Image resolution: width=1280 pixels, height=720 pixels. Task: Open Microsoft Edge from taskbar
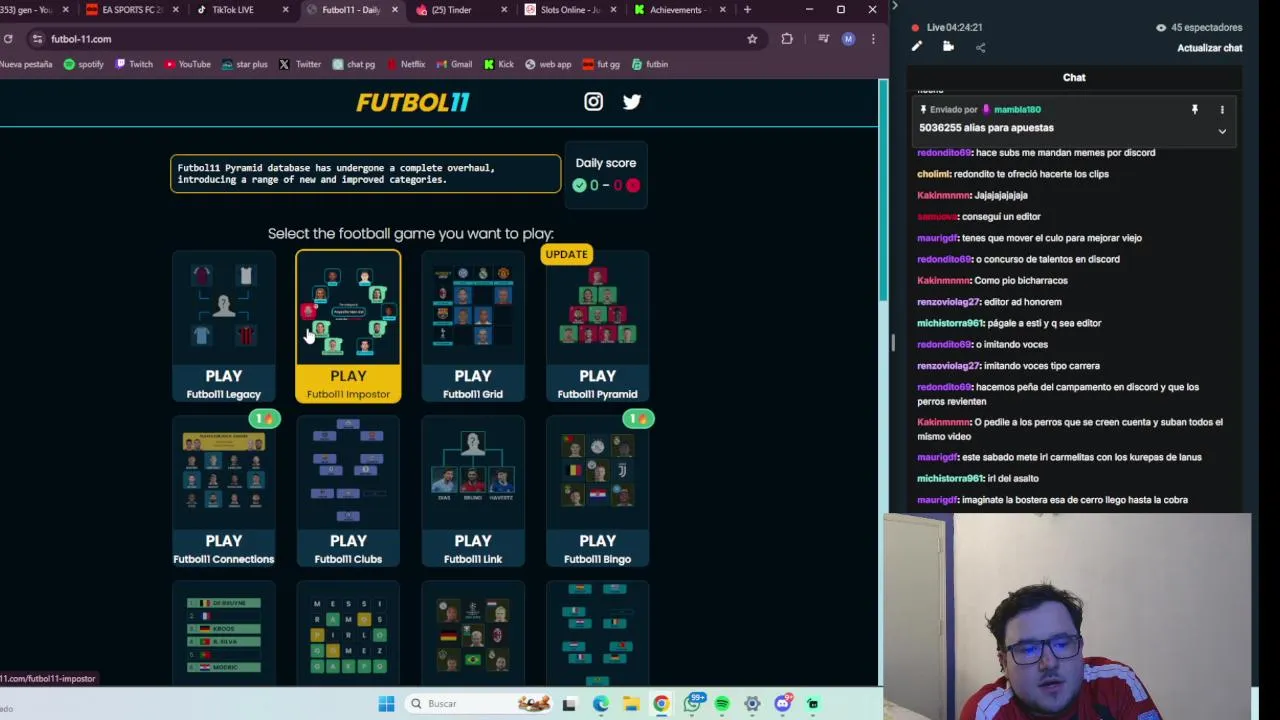click(x=600, y=704)
